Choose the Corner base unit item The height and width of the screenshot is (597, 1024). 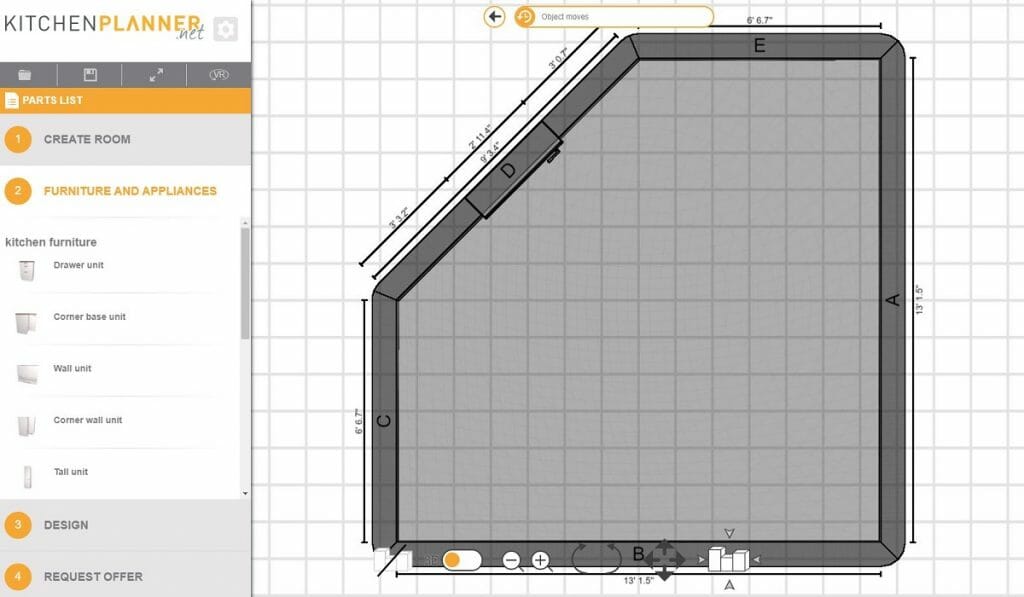(x=89, y=318)
